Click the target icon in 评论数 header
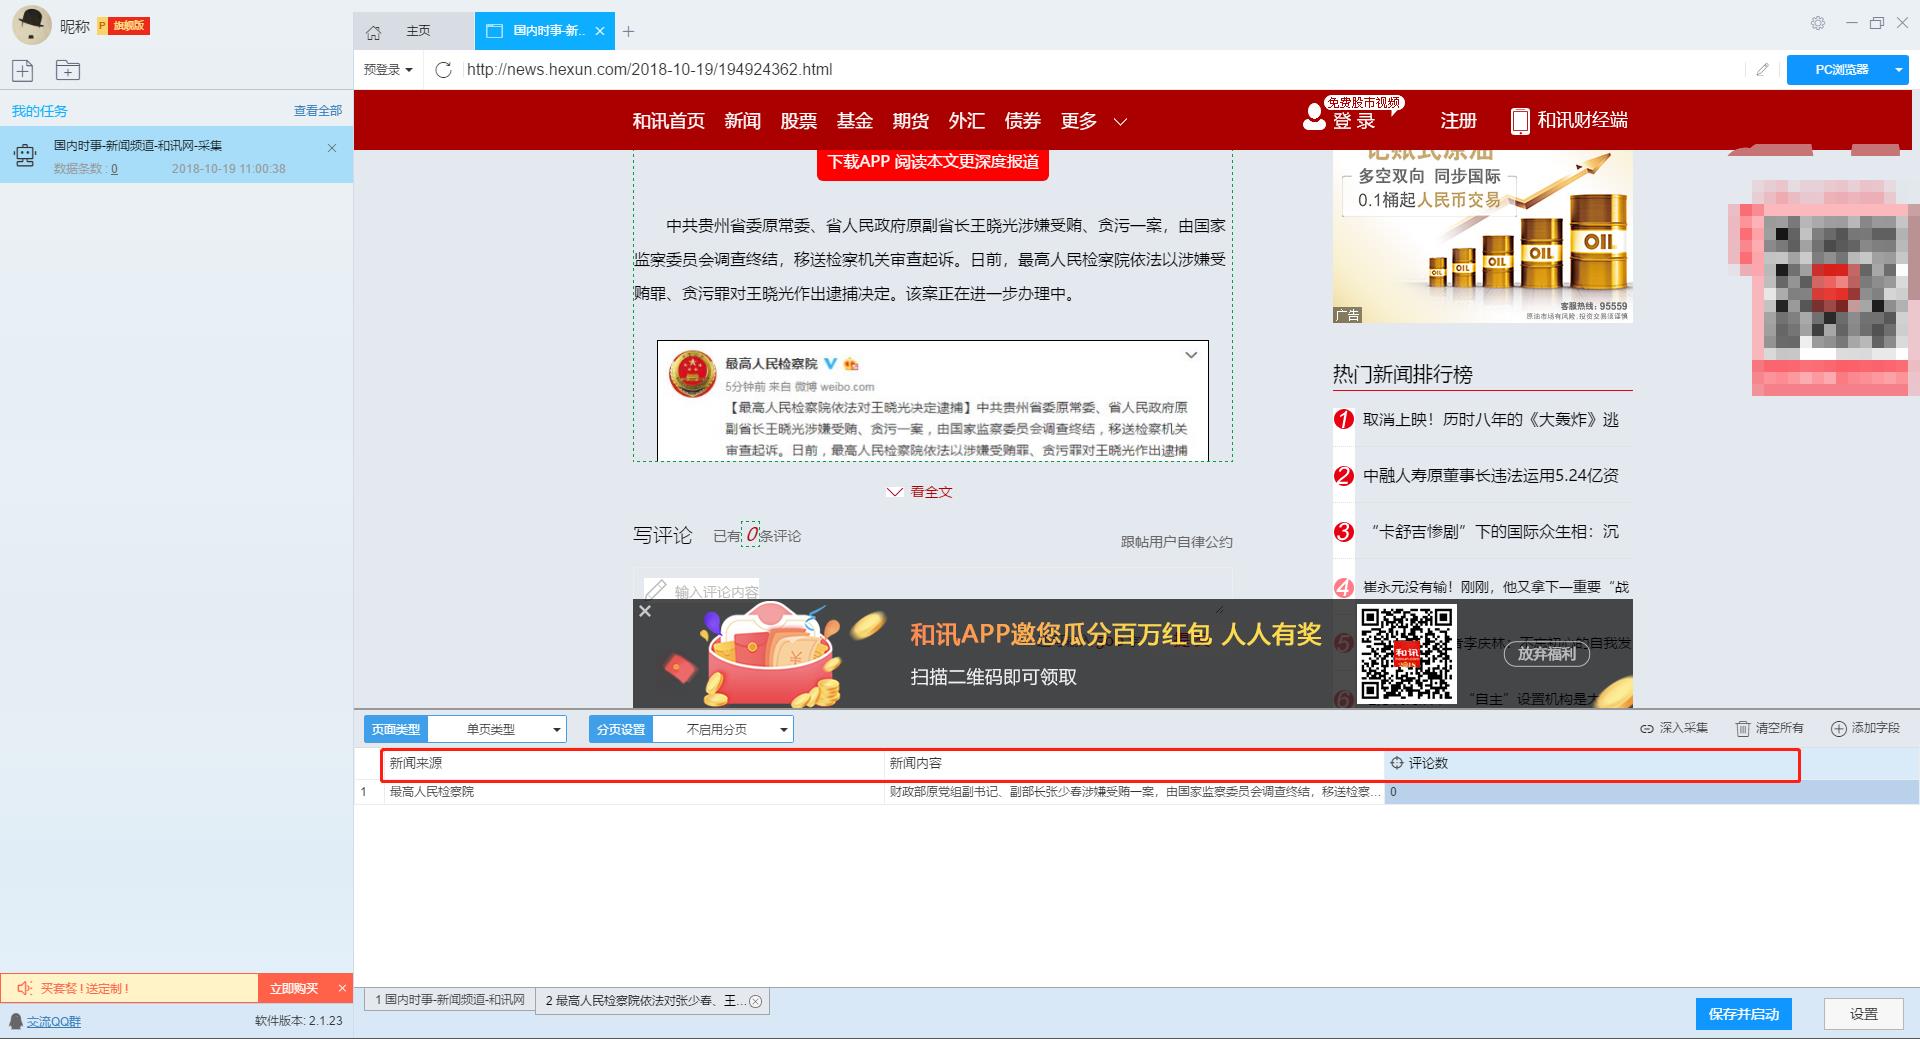This screenshot has height=1039, width=1920. (x=1397, y=763)
